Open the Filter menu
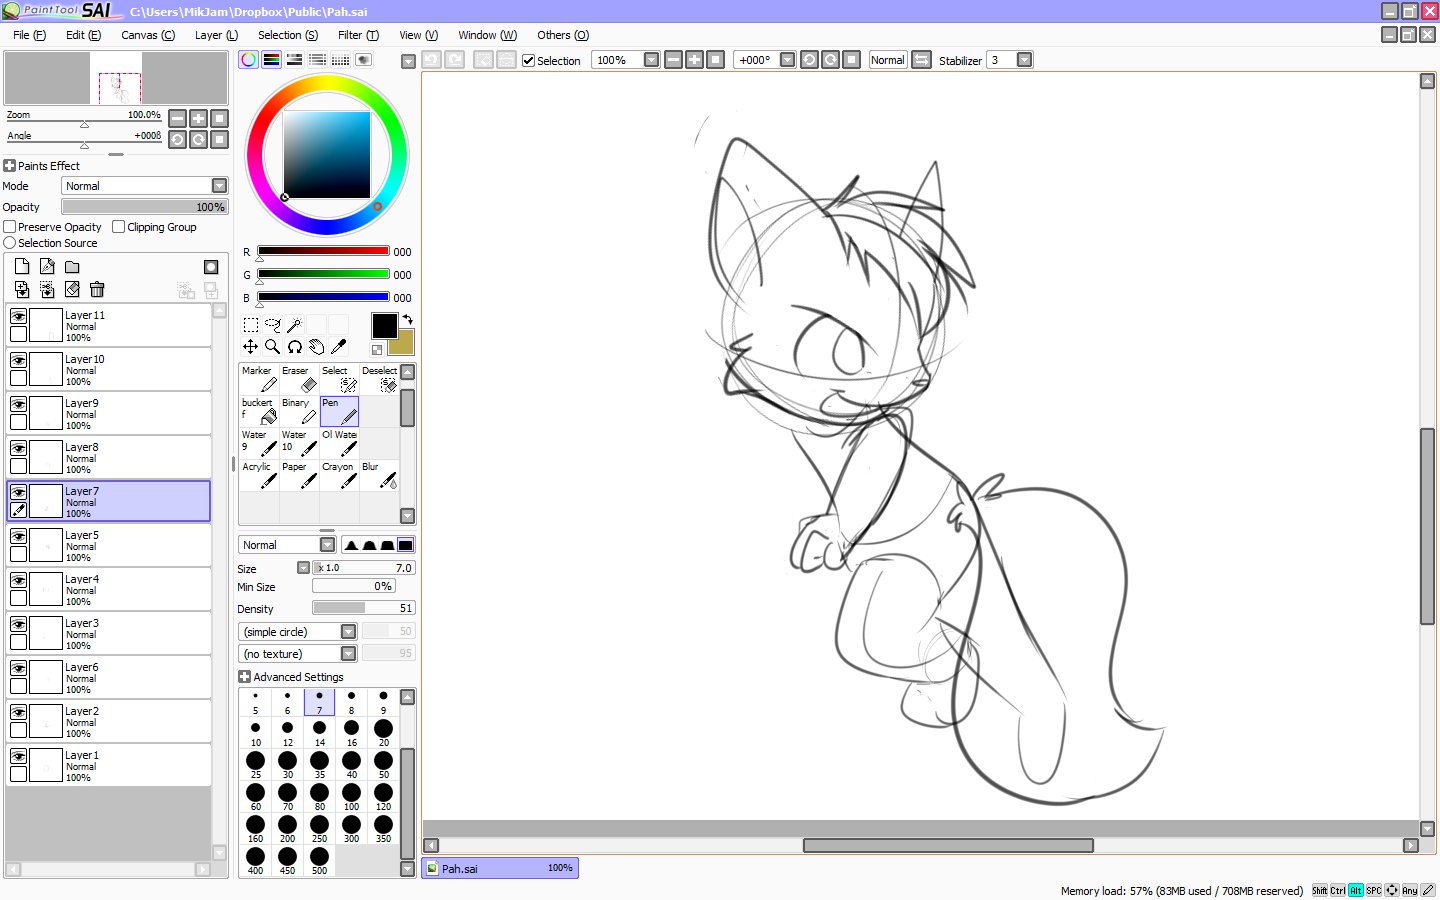Viewport: 1440px width, 900px height. click(358, 35)
